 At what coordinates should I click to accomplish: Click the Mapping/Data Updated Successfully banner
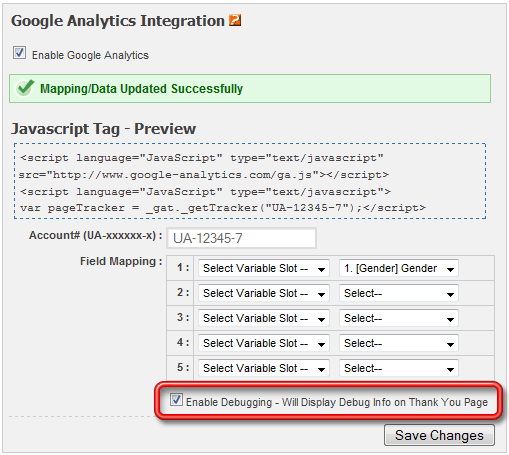[250, 88]
